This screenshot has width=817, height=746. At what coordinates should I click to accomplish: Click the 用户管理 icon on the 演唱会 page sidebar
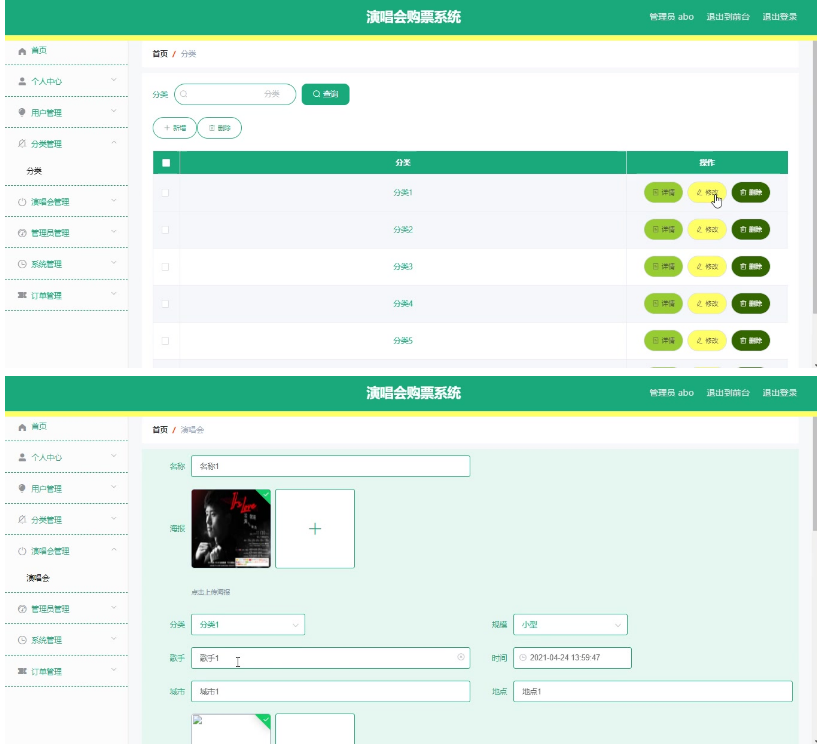coord(22,489)
